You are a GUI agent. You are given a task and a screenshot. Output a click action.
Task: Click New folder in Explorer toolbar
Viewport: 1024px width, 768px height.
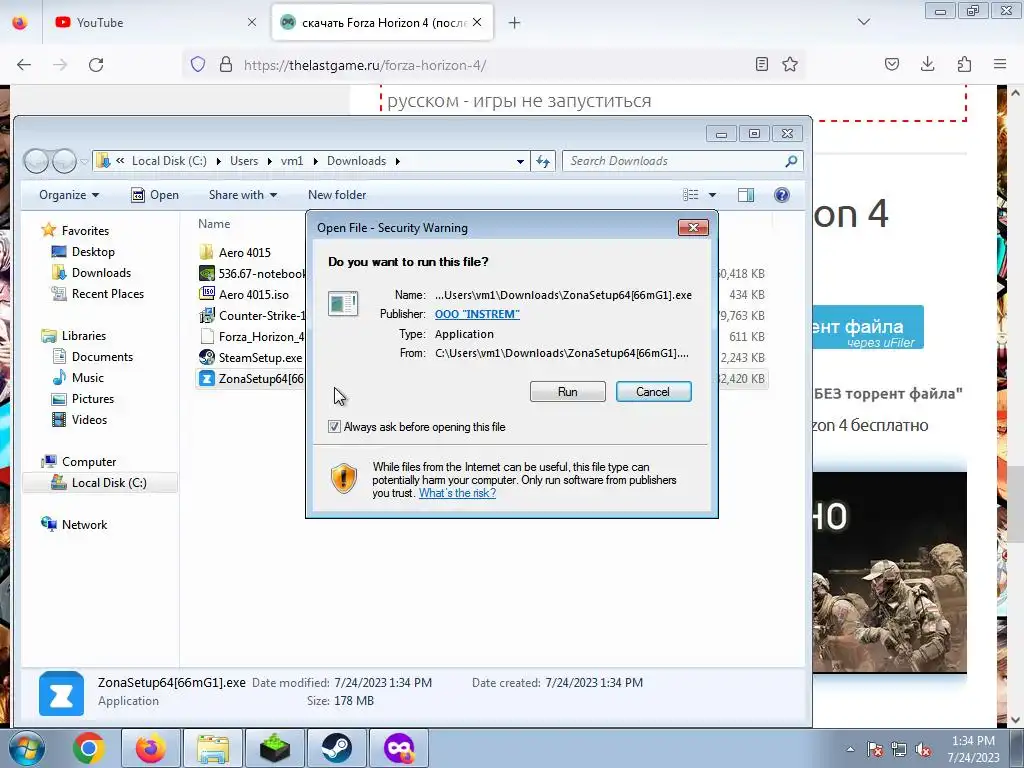(x=337, y=195)
